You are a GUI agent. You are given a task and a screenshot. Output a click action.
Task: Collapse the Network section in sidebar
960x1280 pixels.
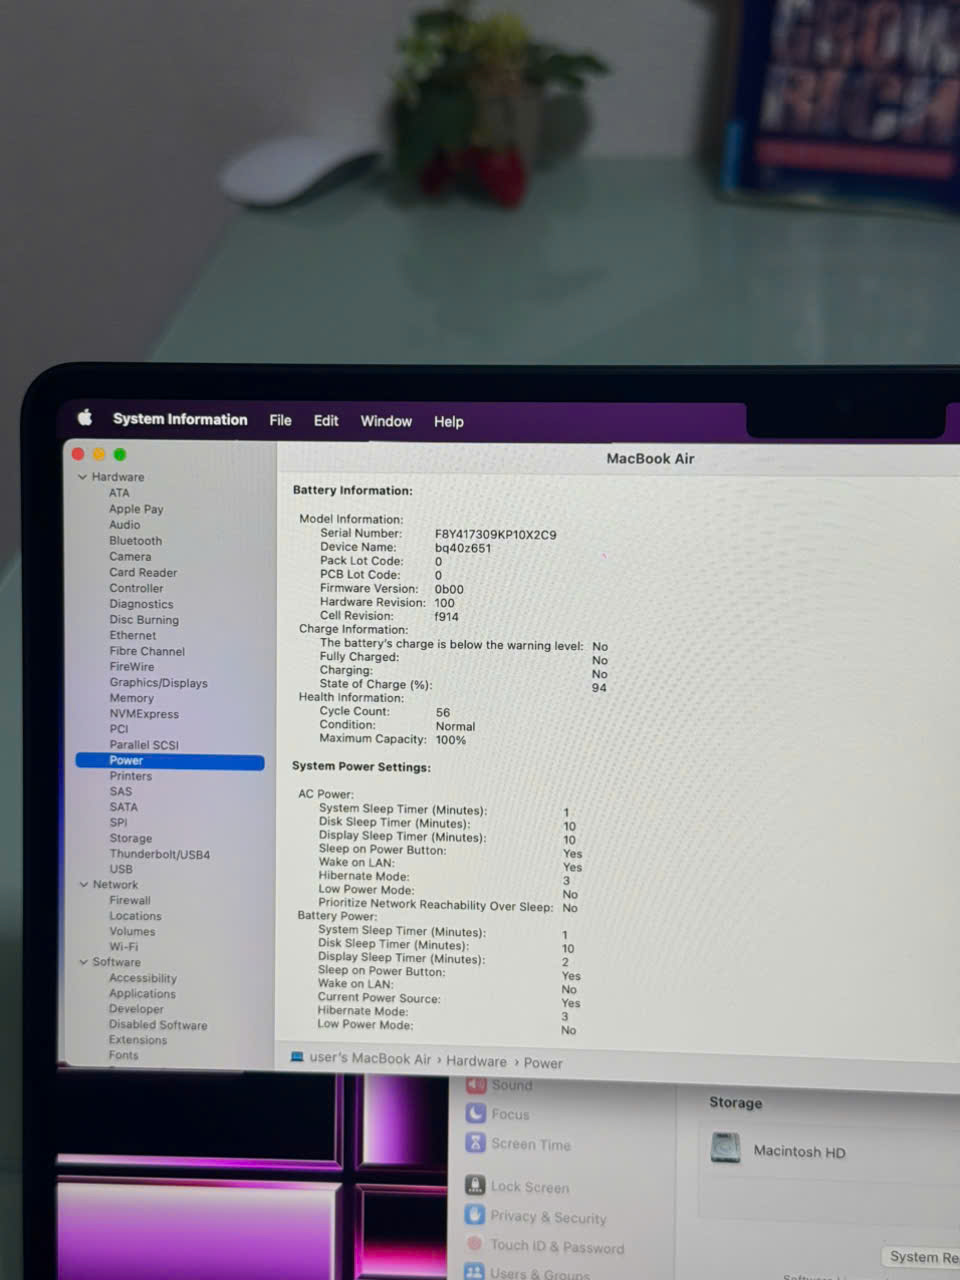pos(84,884)
